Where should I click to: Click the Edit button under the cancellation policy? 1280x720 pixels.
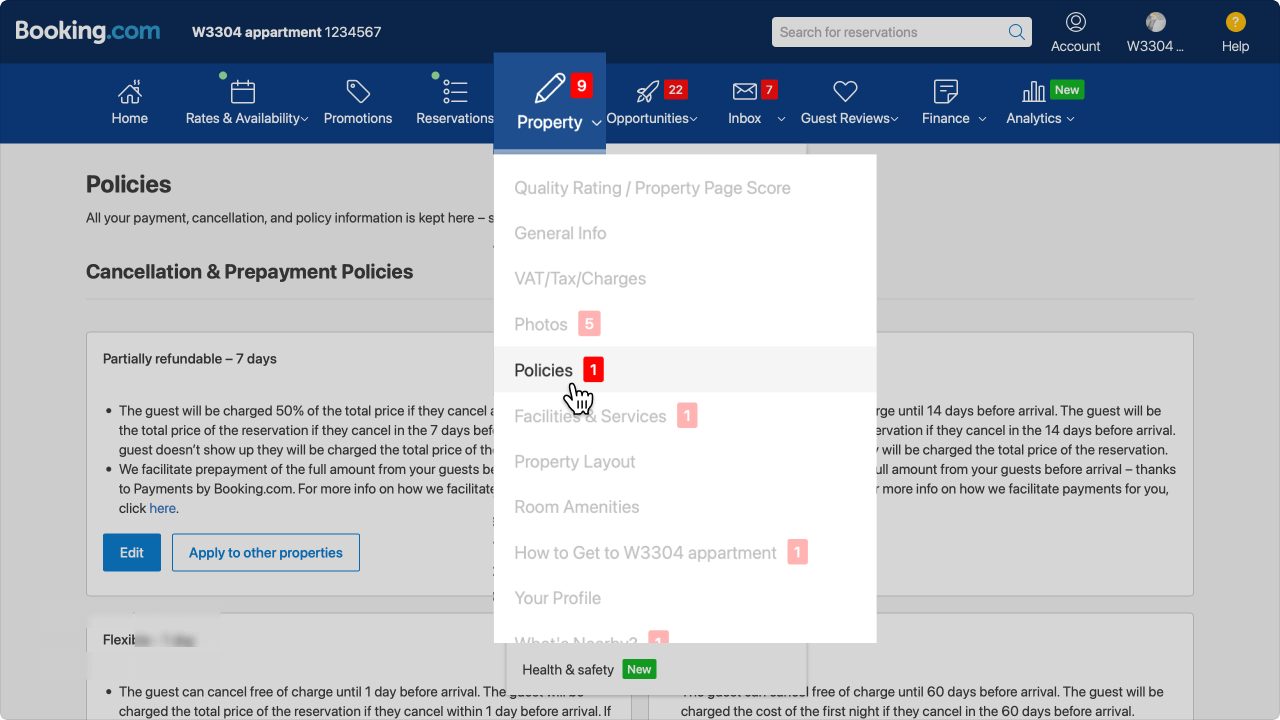[131, 552]
